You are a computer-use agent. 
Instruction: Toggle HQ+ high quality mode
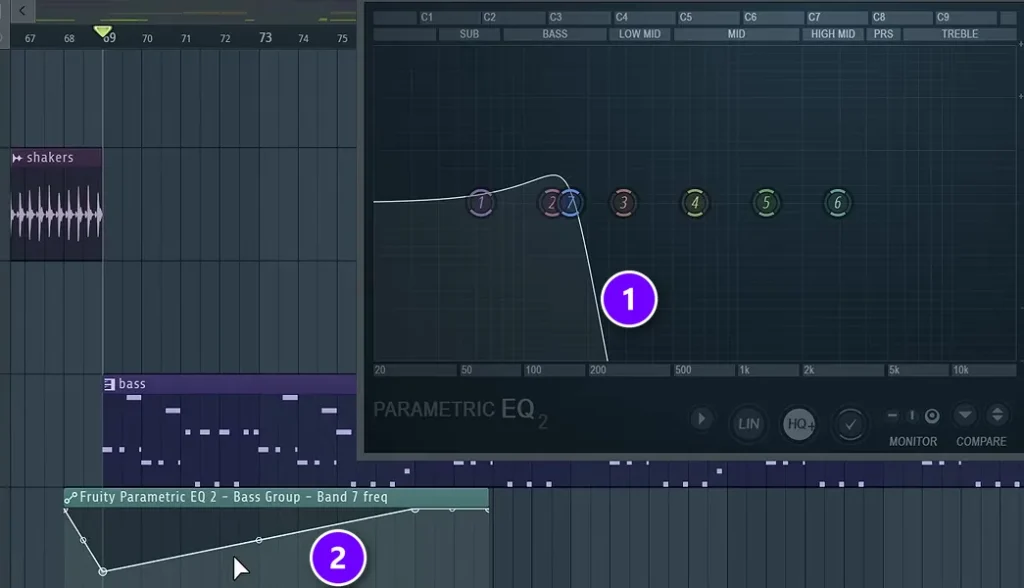click(x=799, y=424)
